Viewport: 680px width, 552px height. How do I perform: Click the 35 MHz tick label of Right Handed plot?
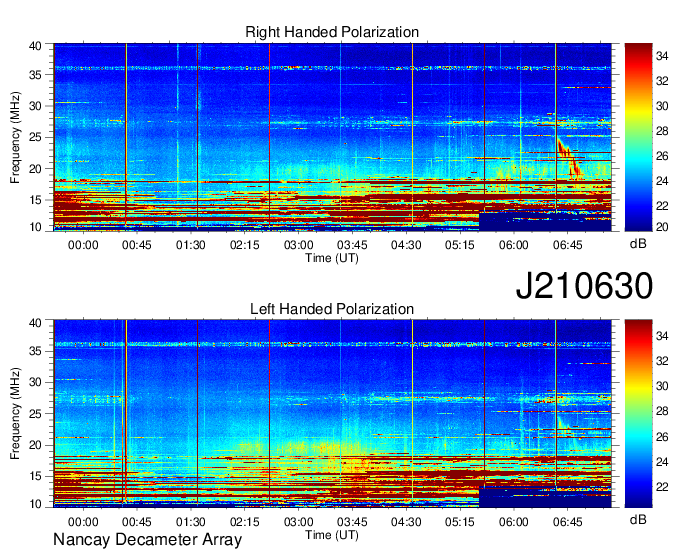(35, 75)
